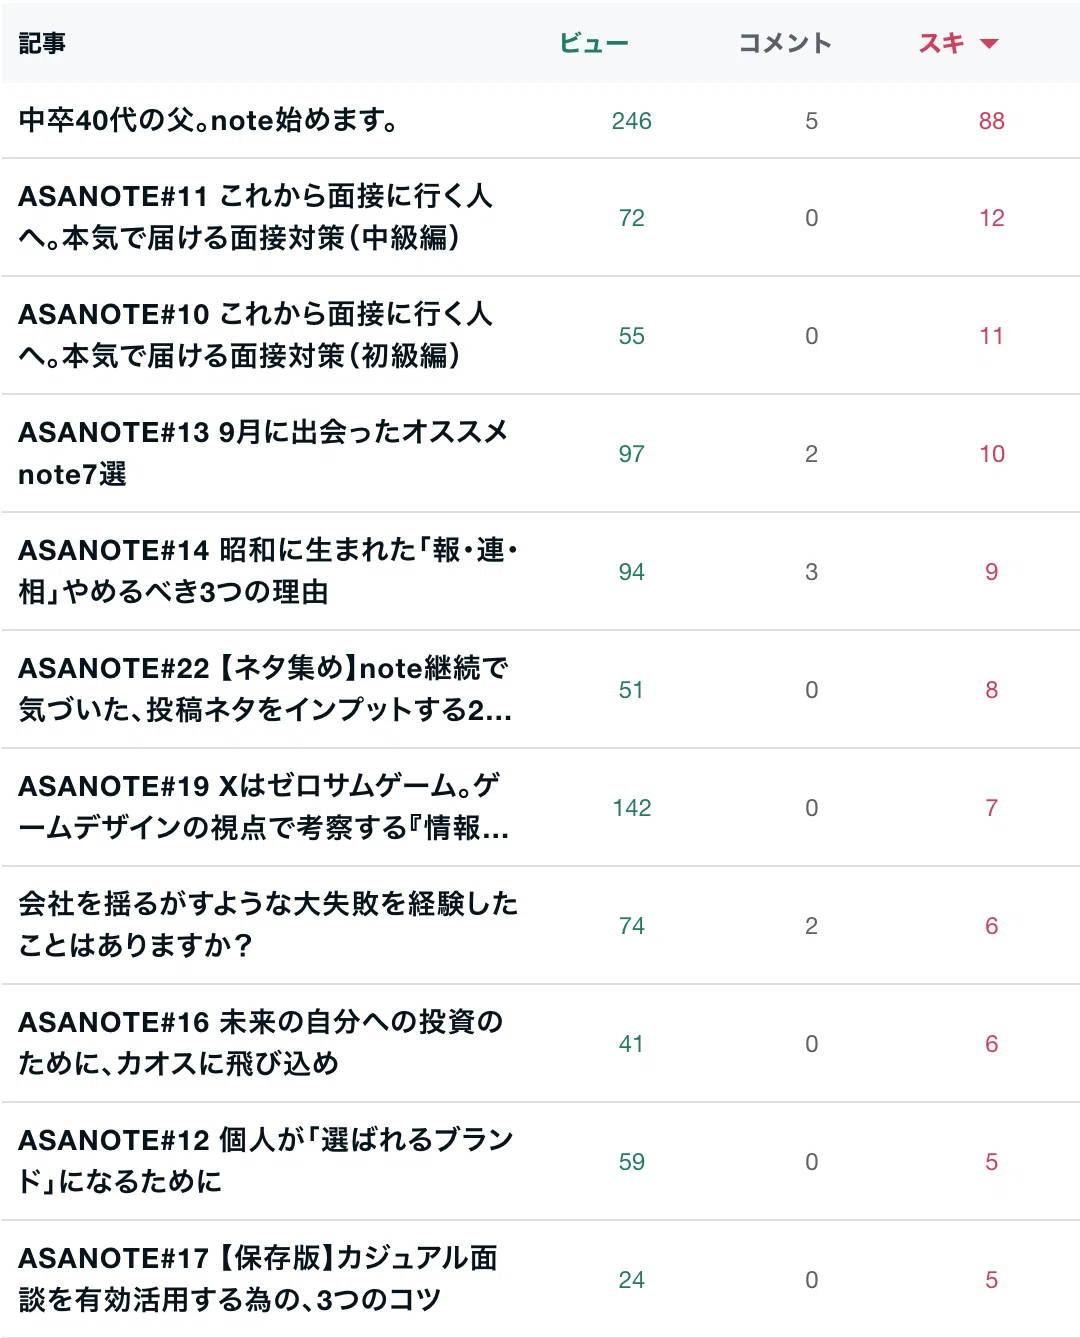The height and width of the screenshot is (1338, 1080).
Task: Sort table by ビュー column
Action: (594, 43)
